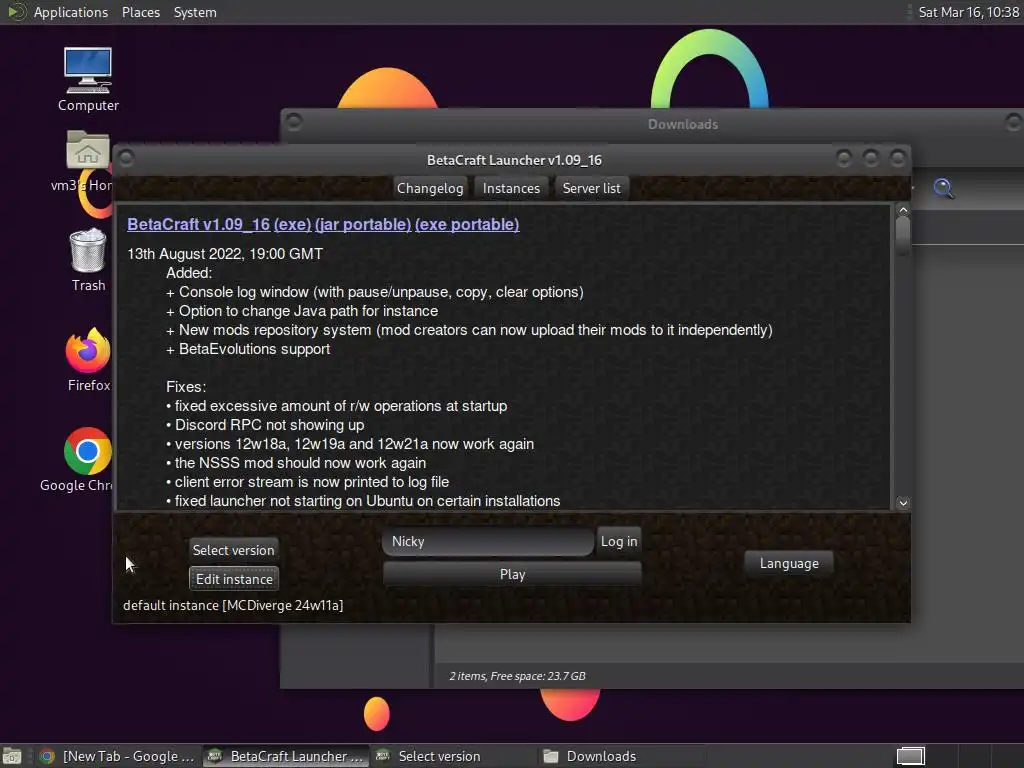Screen dimensions: 1024x768
Task: Open the Places menu
Action: click(140, 12)
